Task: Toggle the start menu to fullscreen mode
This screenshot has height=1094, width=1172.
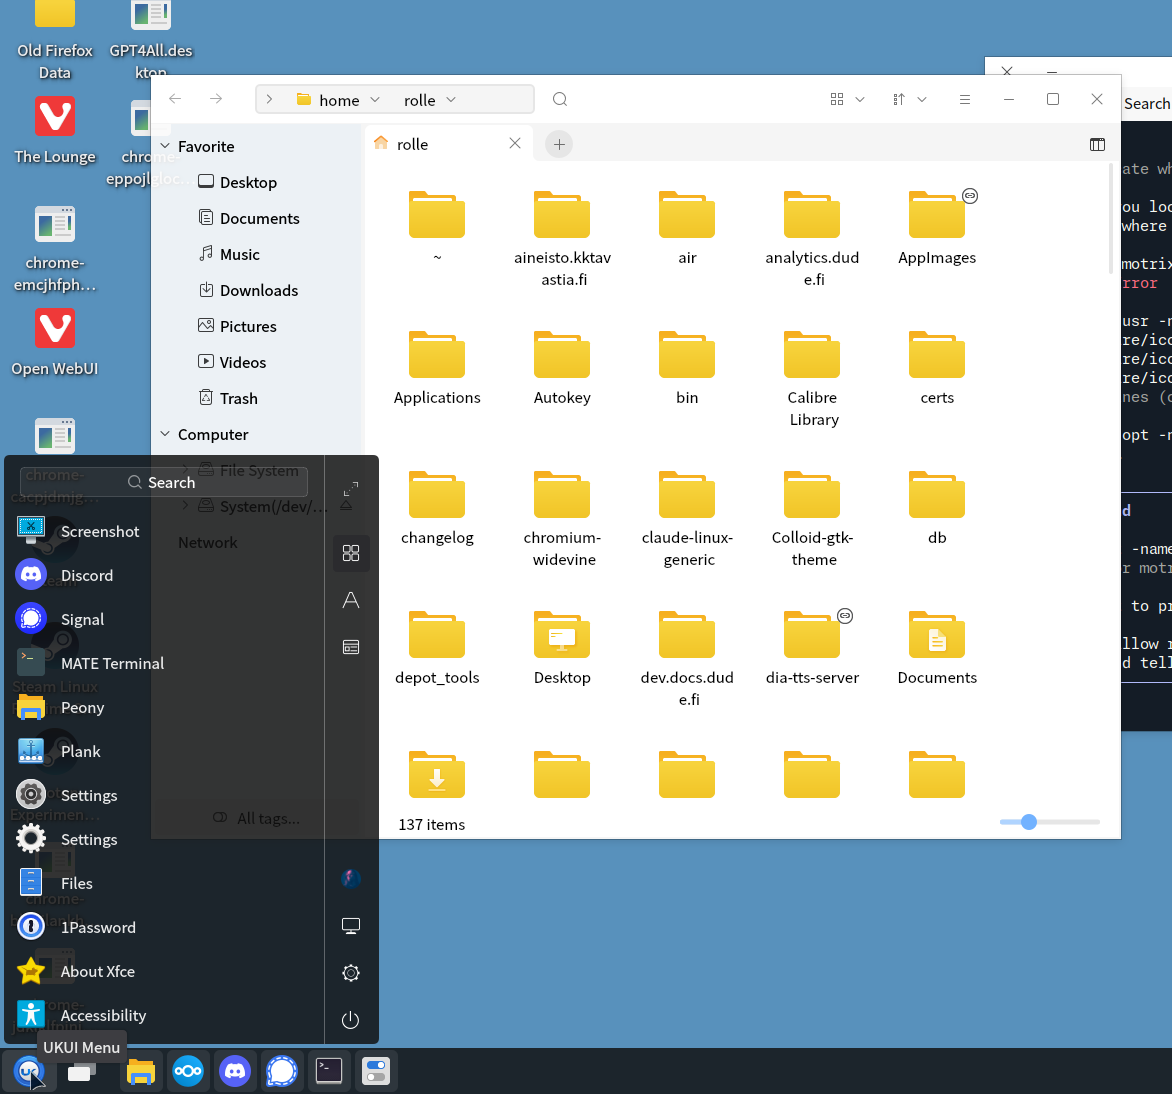Action: [x=351, y=489]
